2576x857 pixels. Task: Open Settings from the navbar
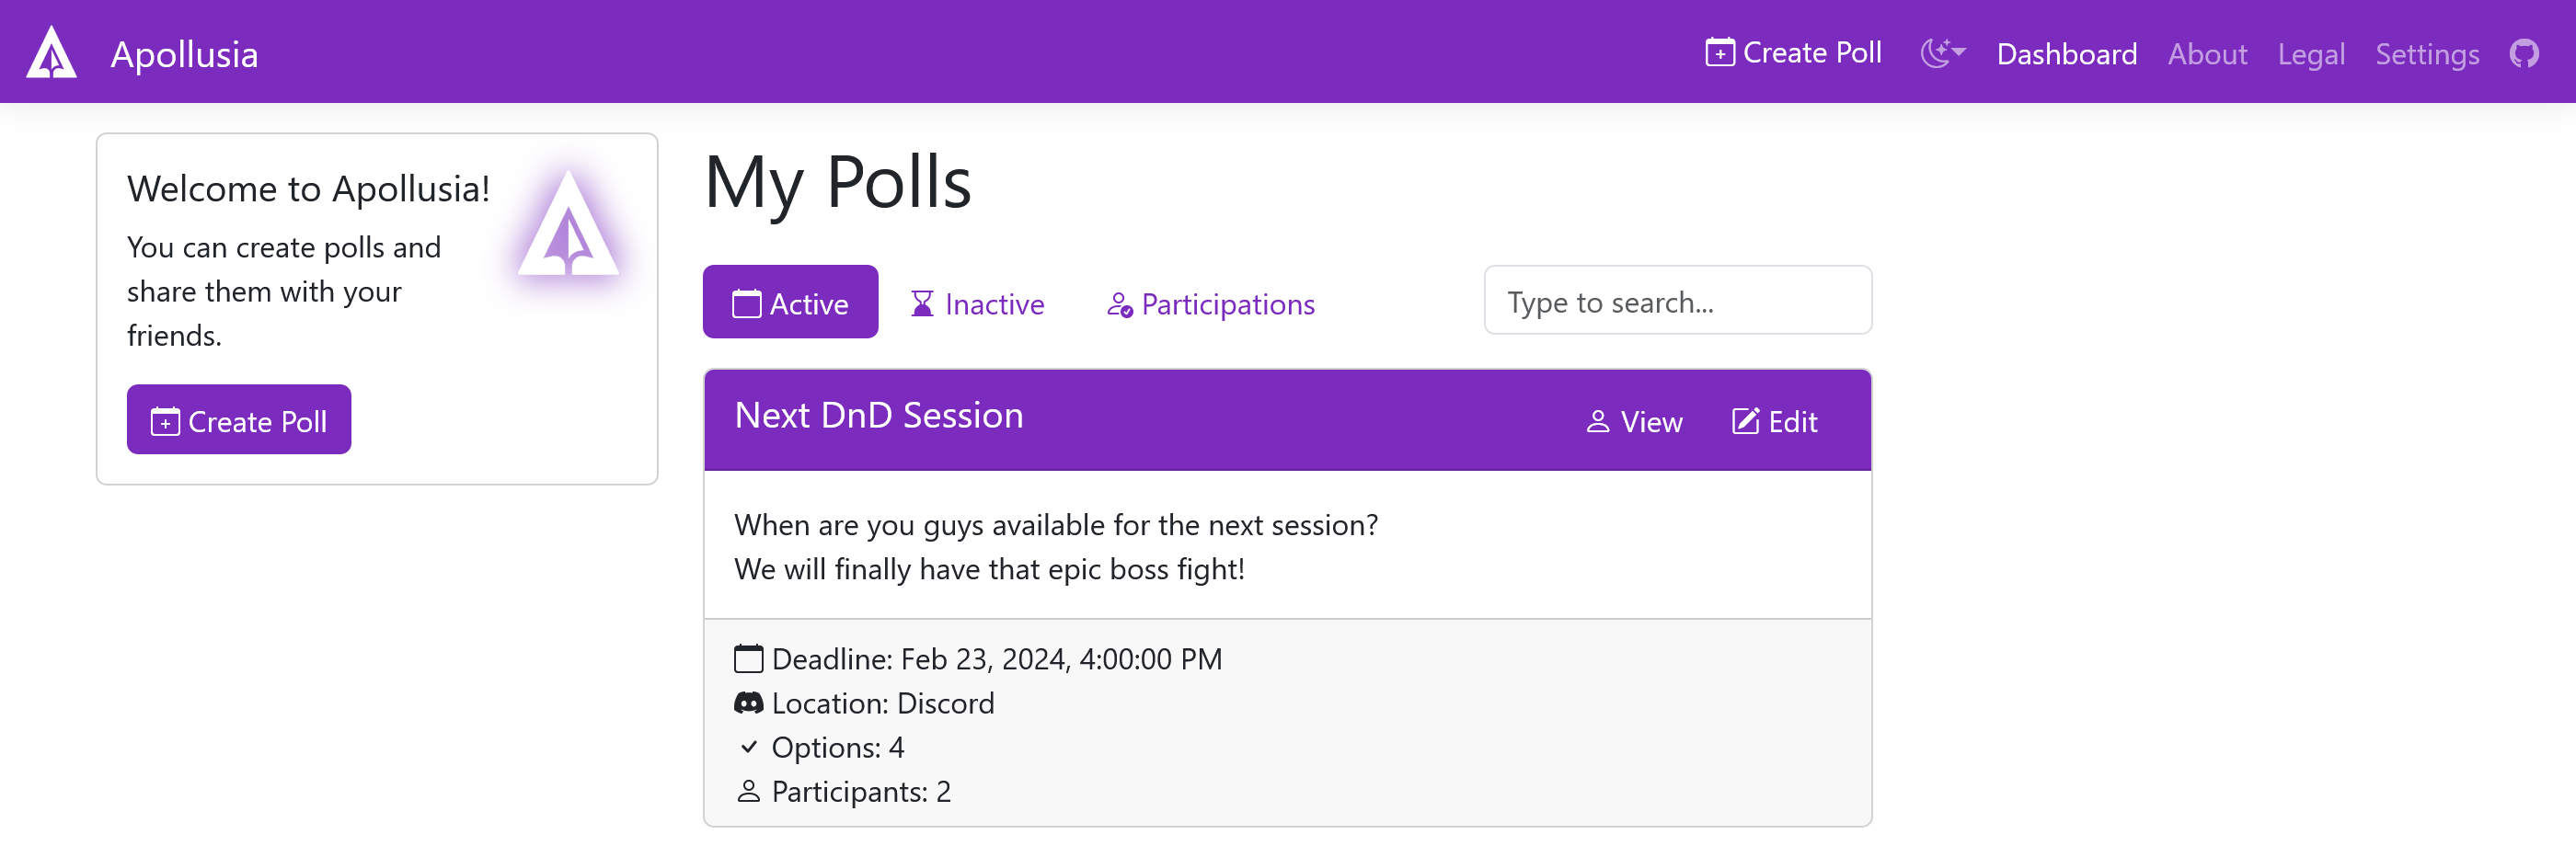tap(2426, 54)
